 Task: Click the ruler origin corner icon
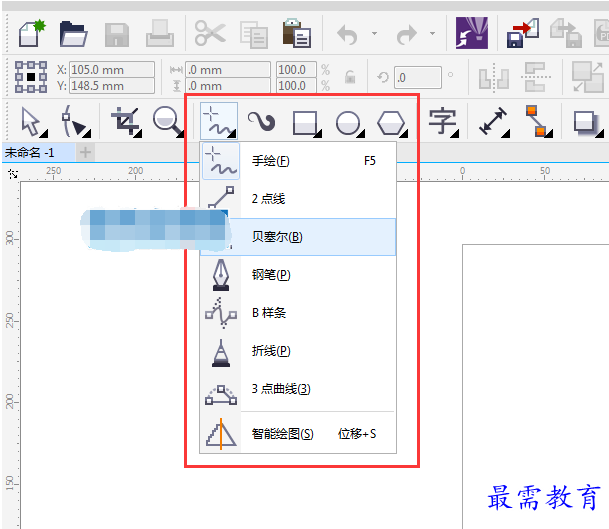(13, 174)
